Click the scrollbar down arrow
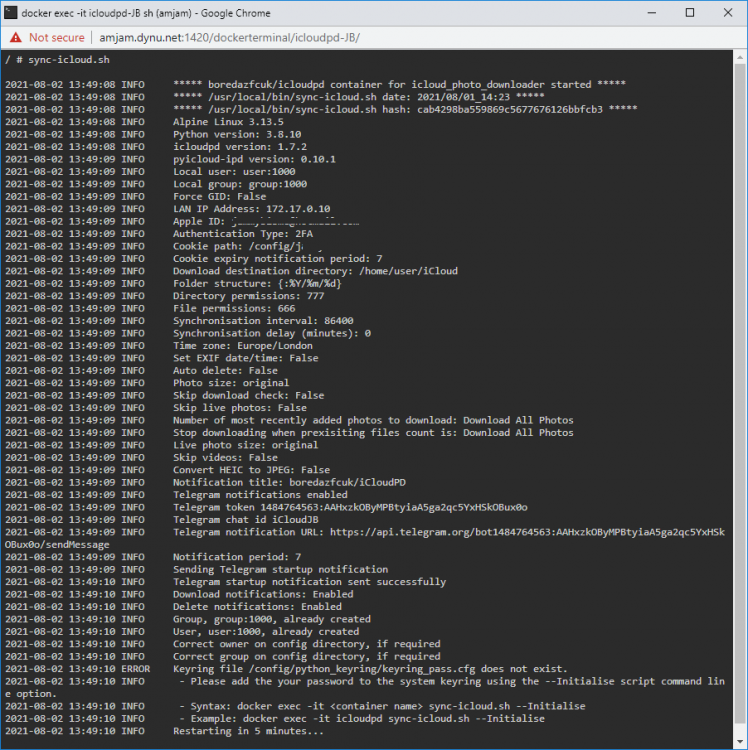This screenshot has height=750, width=748. pyautogui.click(x=739, y=740)
